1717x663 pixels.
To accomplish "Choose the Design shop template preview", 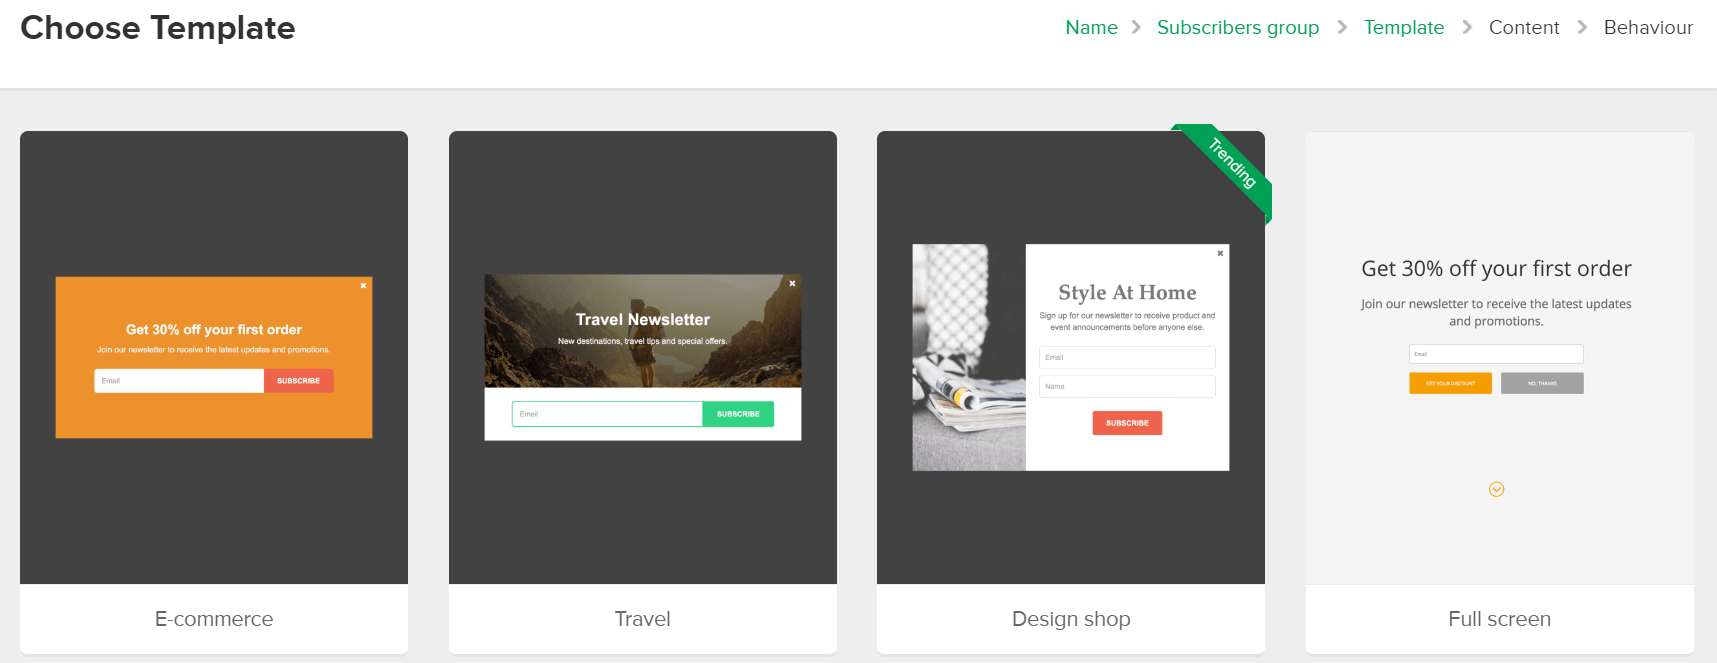I will (x=1071, y=357).
